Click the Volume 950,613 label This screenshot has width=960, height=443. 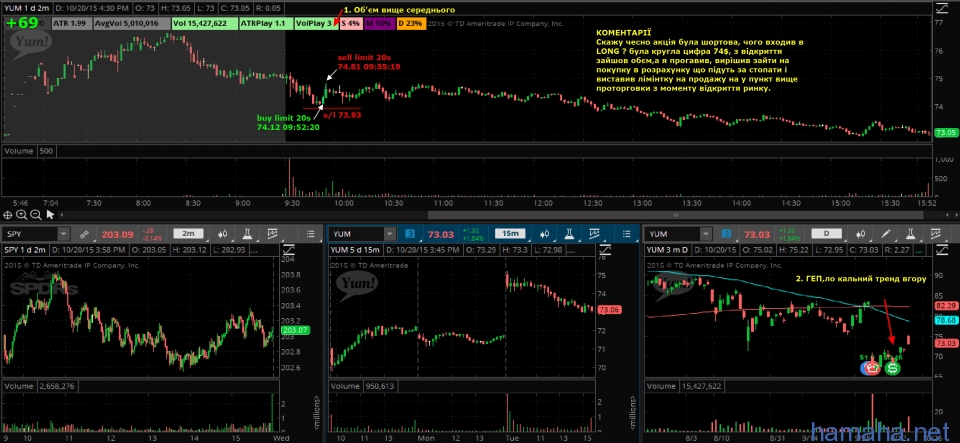[x=362, y=386]
